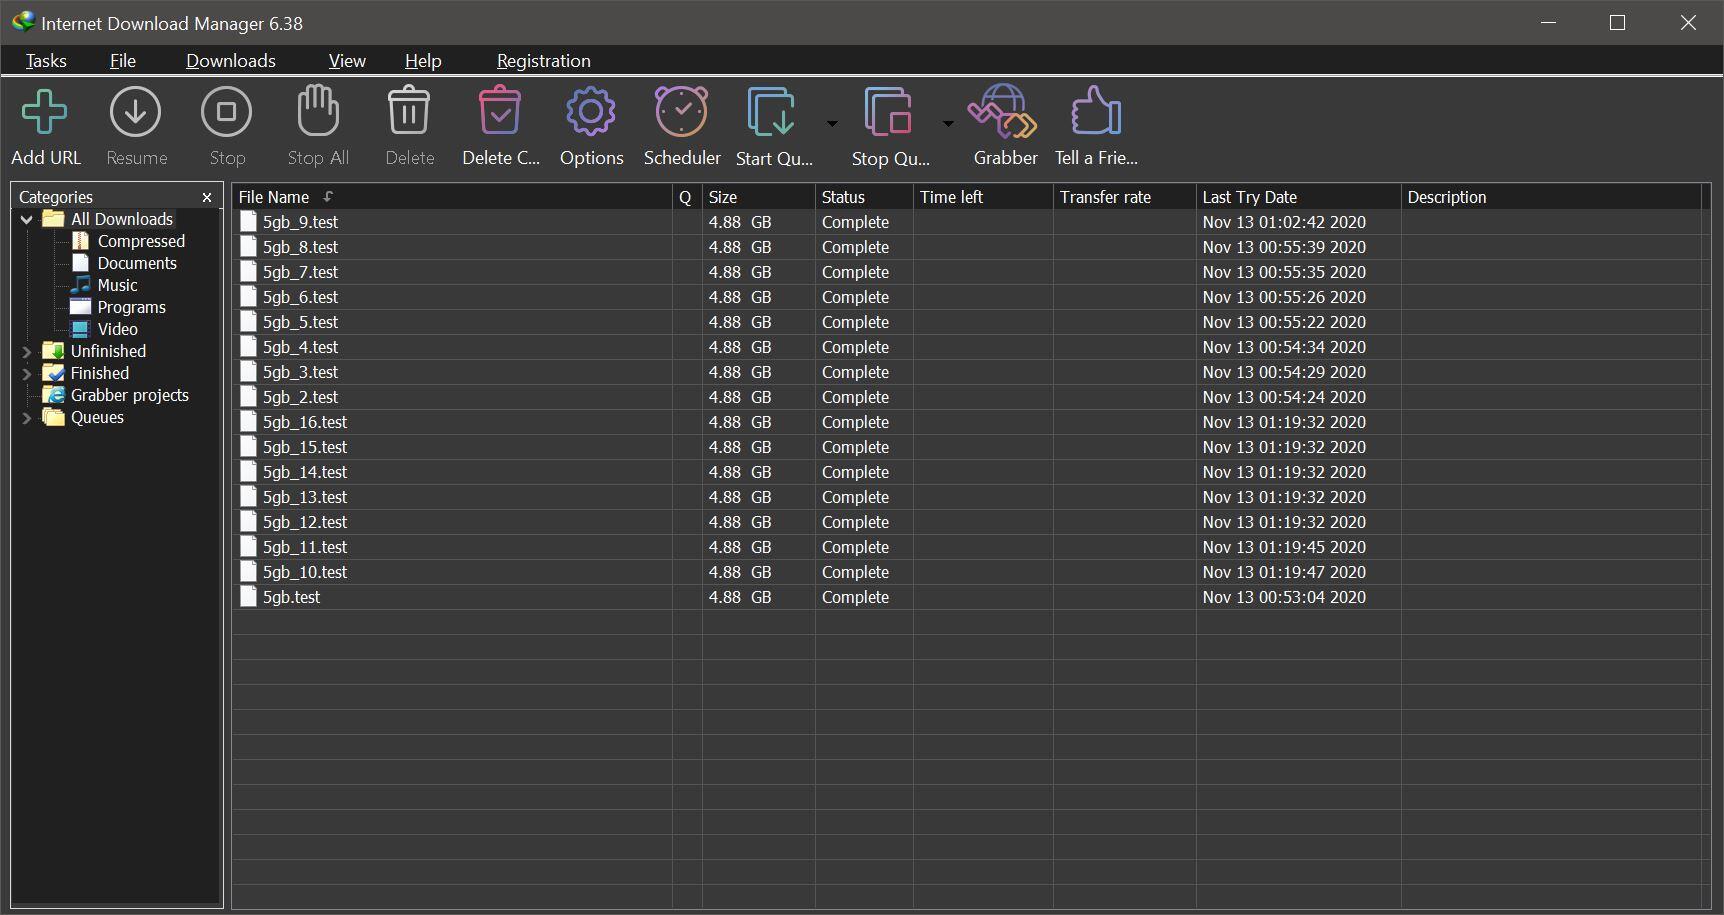
Task: Open the Tasks menu
Action: [46, 60]
